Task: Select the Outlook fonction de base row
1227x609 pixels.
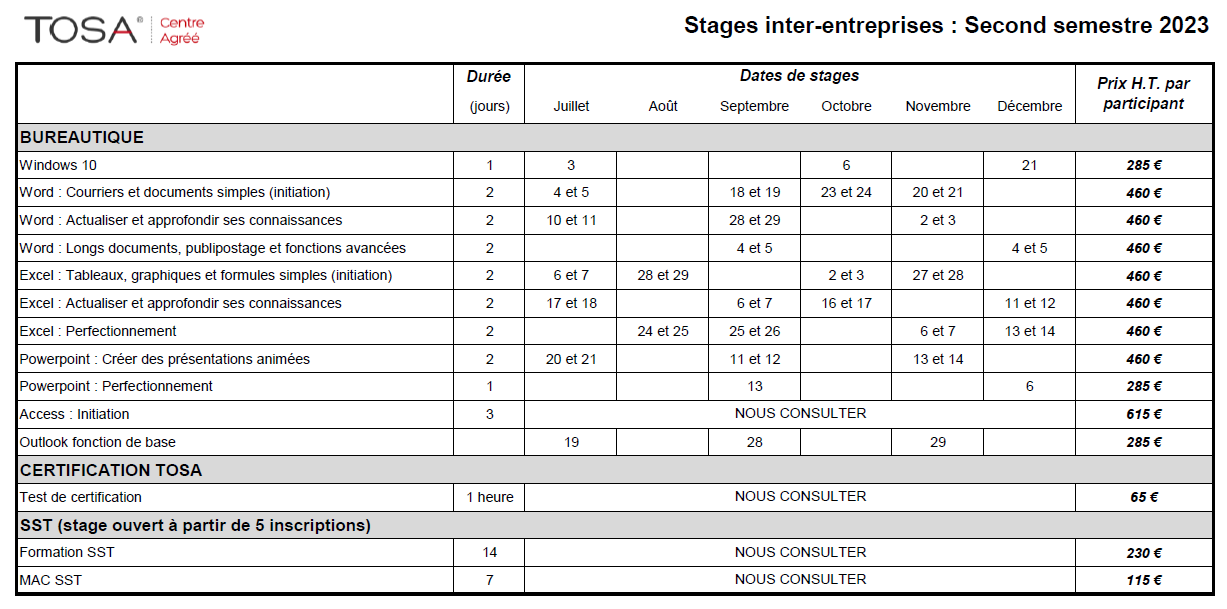Action: pos(615,442)
